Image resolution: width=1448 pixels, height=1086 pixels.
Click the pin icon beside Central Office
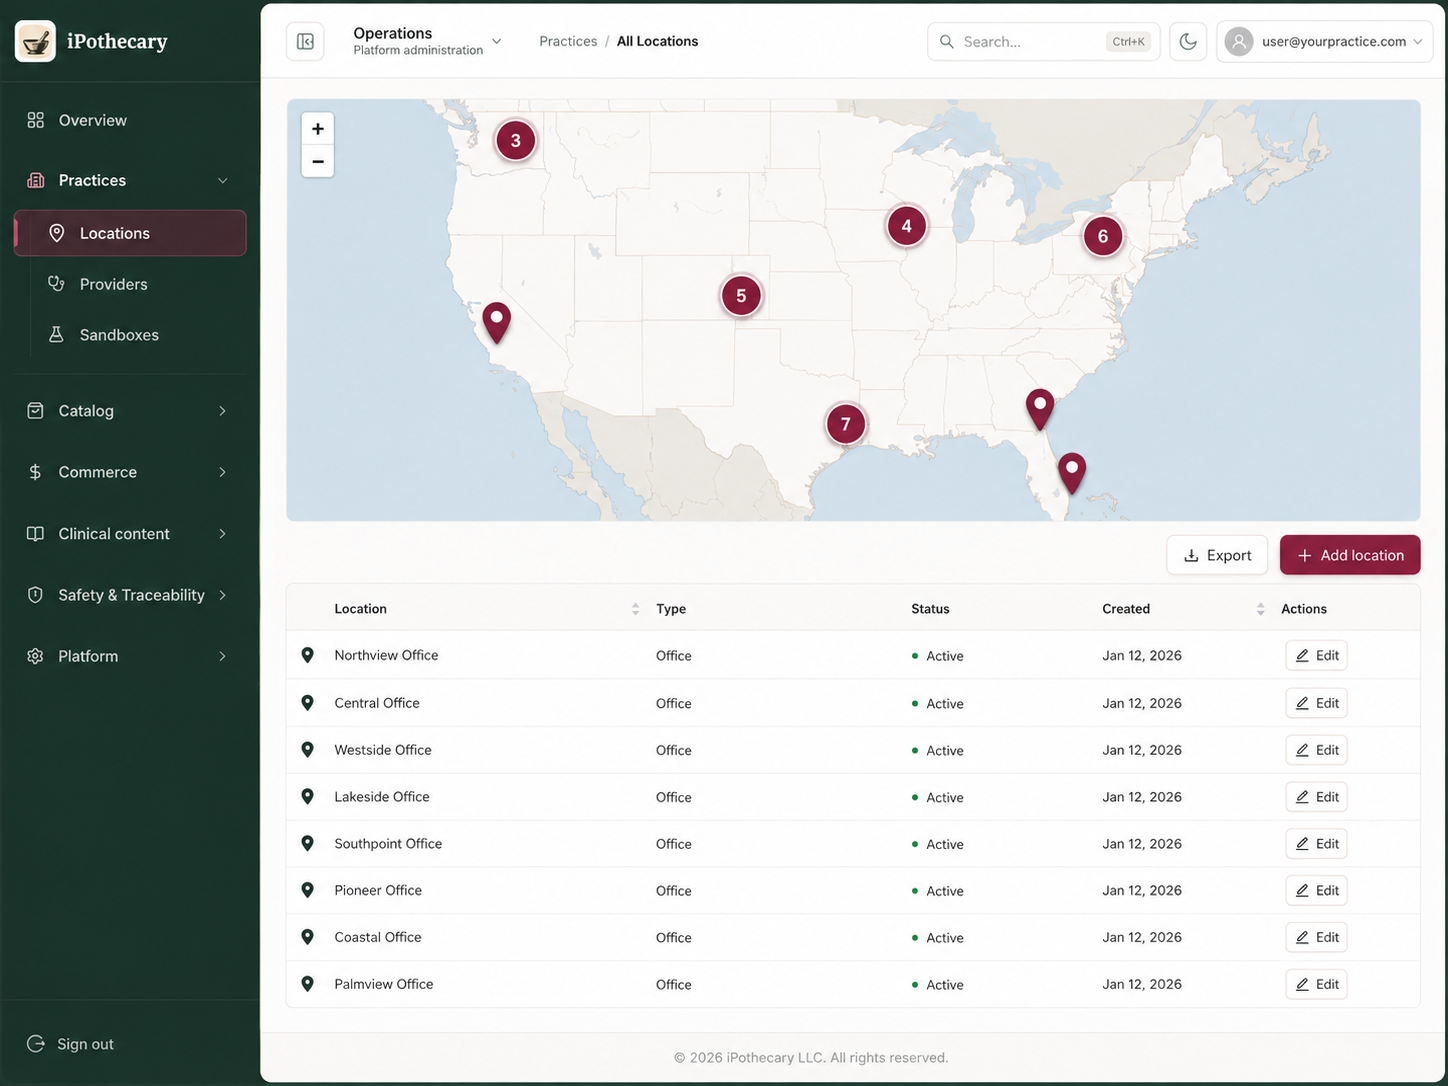(x=308, y=703)
